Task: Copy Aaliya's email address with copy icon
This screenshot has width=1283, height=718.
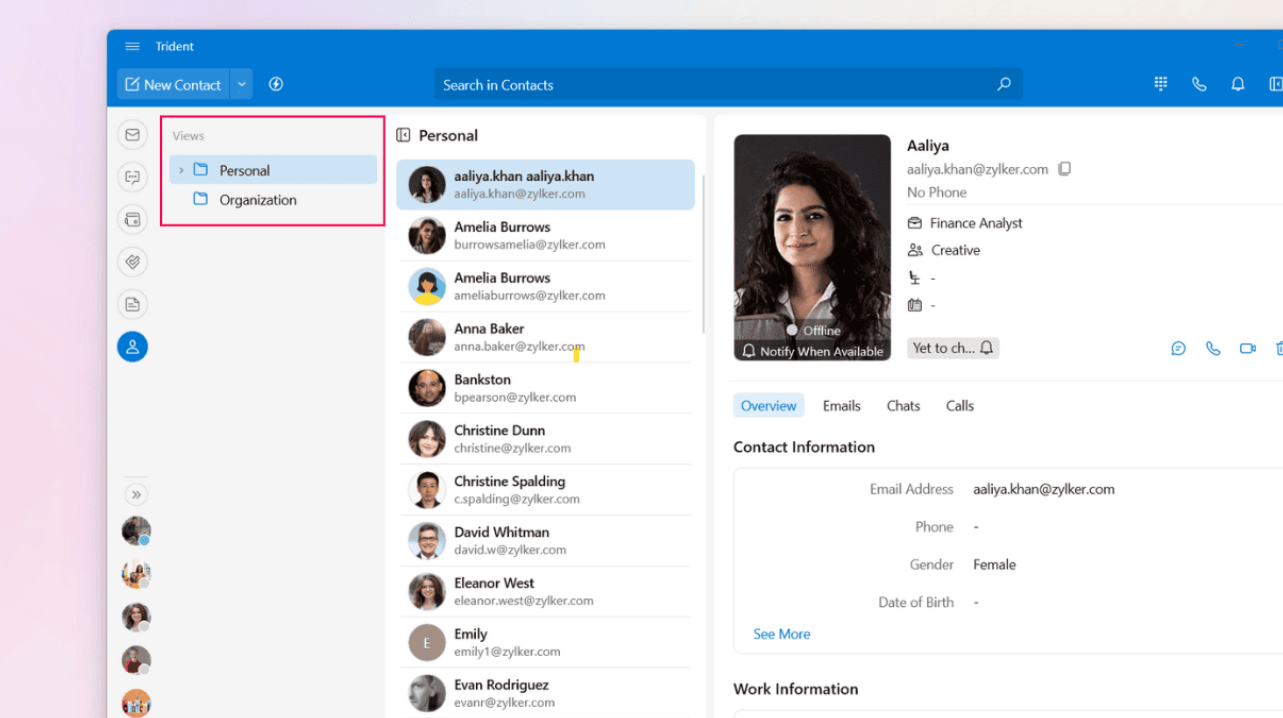Action: 1065,169
